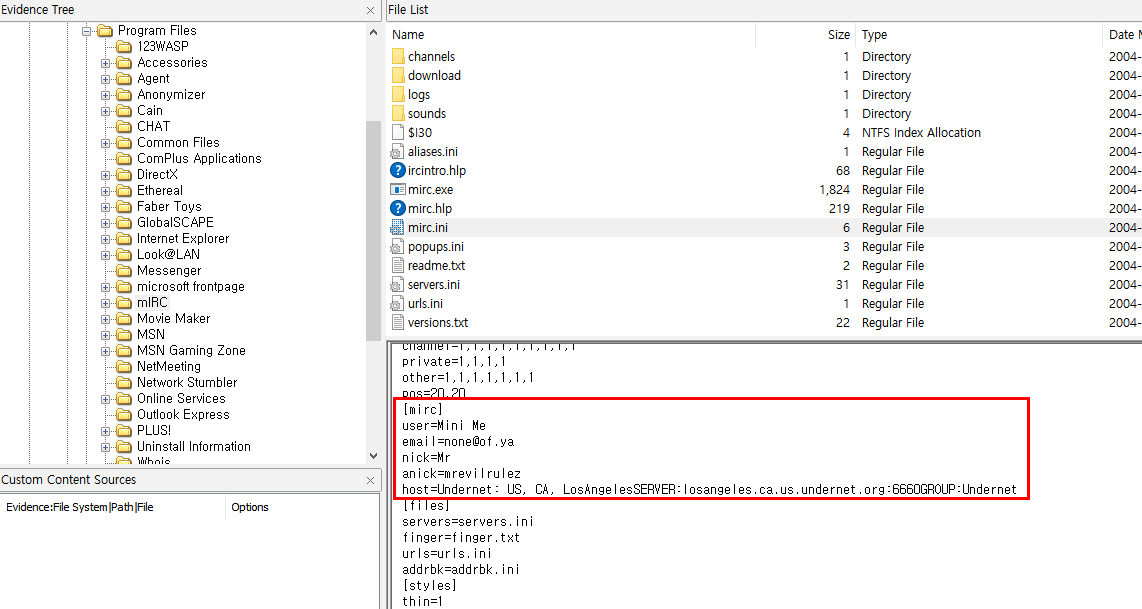Expand the Accessories folder node
1142x609 pixels.
coord(106,63)
